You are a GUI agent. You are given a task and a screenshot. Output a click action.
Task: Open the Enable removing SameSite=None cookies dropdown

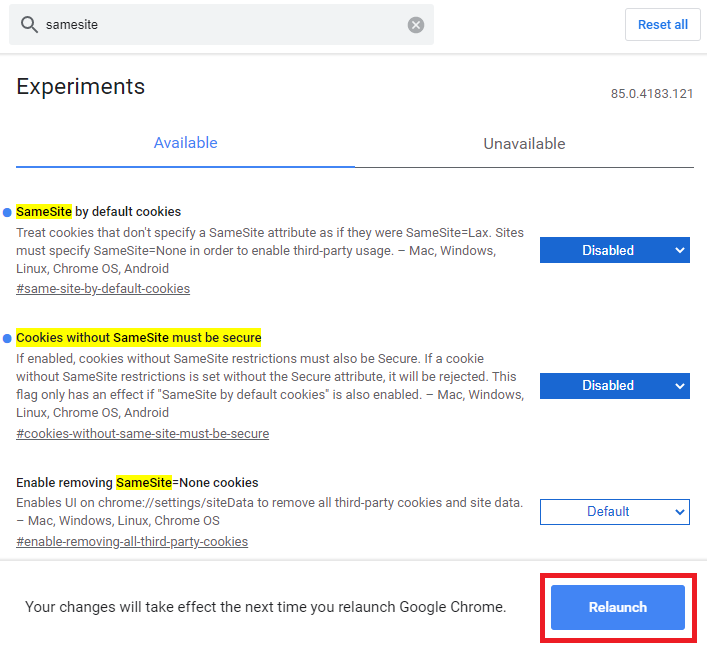tap(615, 512)
